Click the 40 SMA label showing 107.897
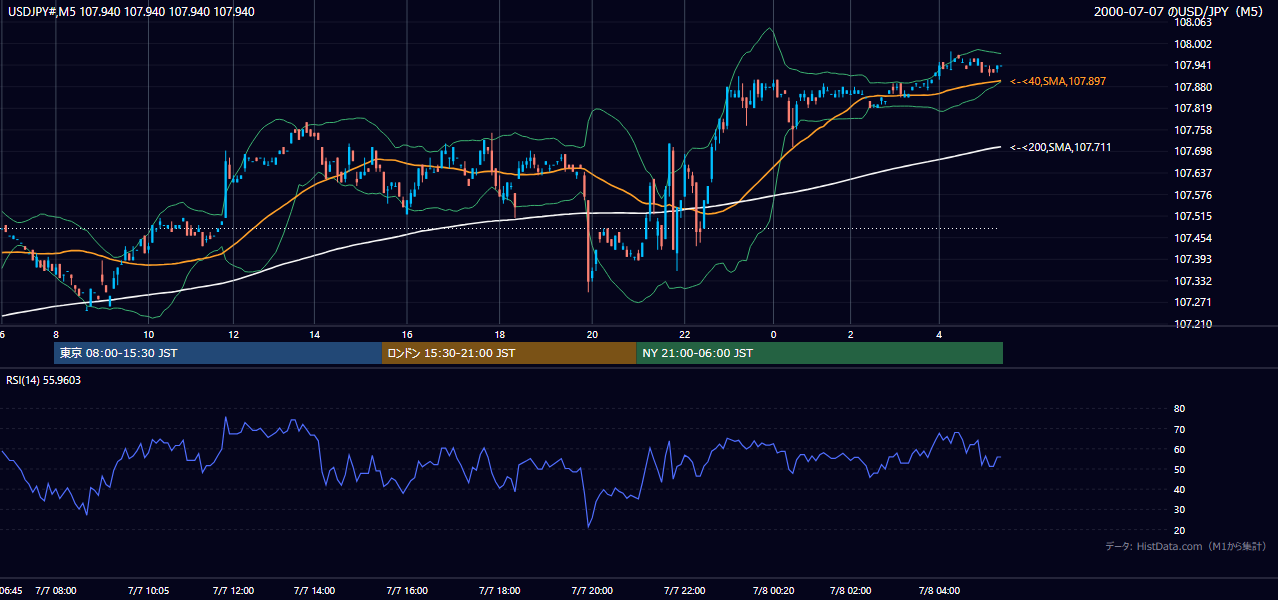Image resolution: width=1278 pixels, height=600 pixels. pyautogui.click(x=1058, y=81)
